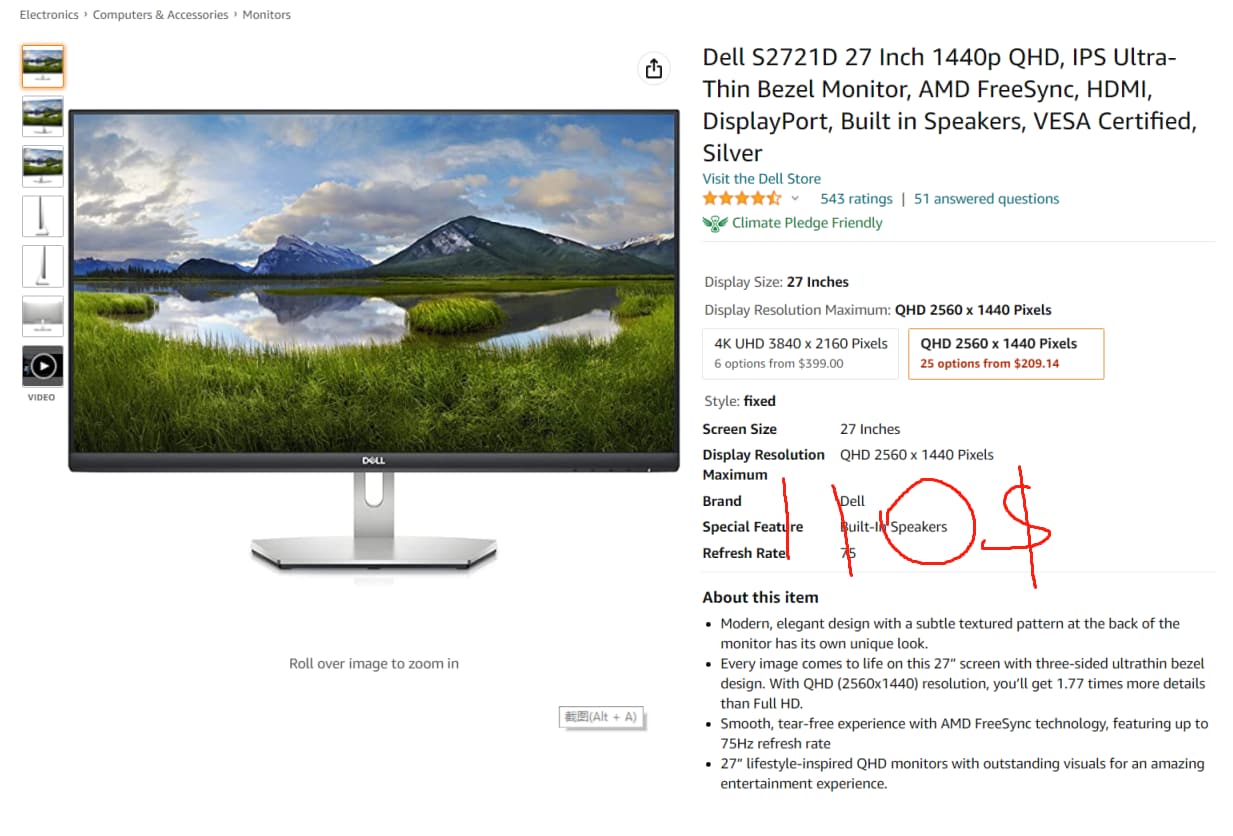Image resolution: width=1233 pixels, height=836 pixels.
Task: Choose the 4K UHD 3840 x 2160 option
Action: coord(800,353)
